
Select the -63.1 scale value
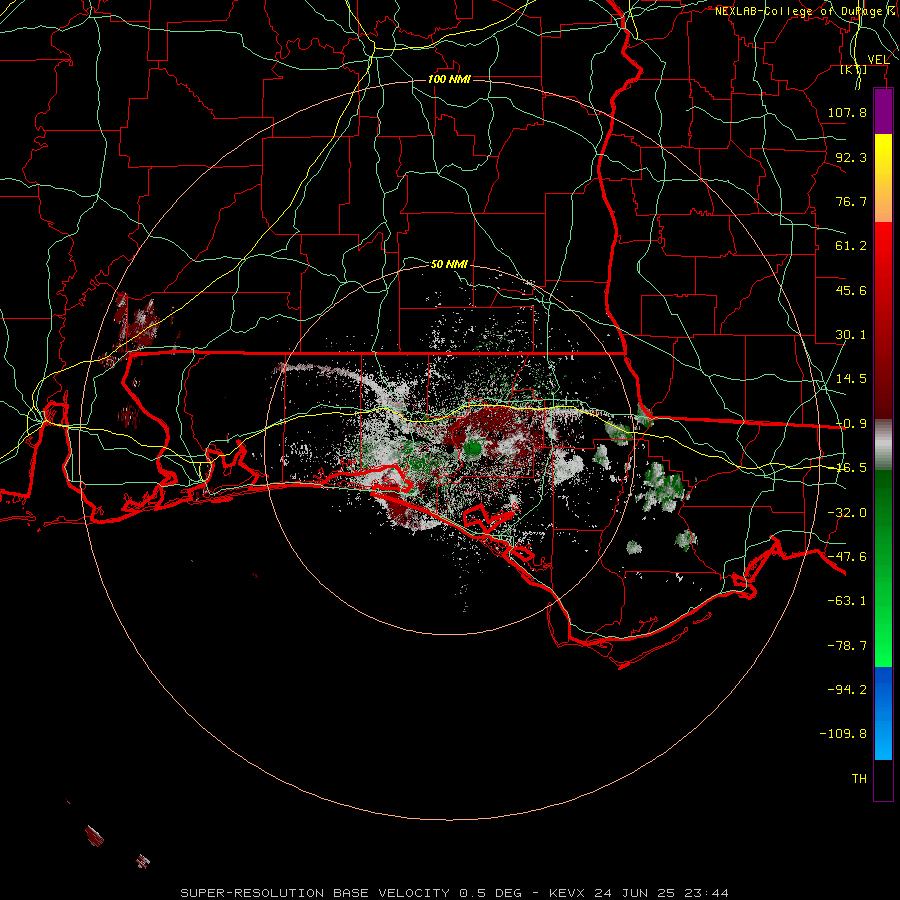(x=847, y=601)
